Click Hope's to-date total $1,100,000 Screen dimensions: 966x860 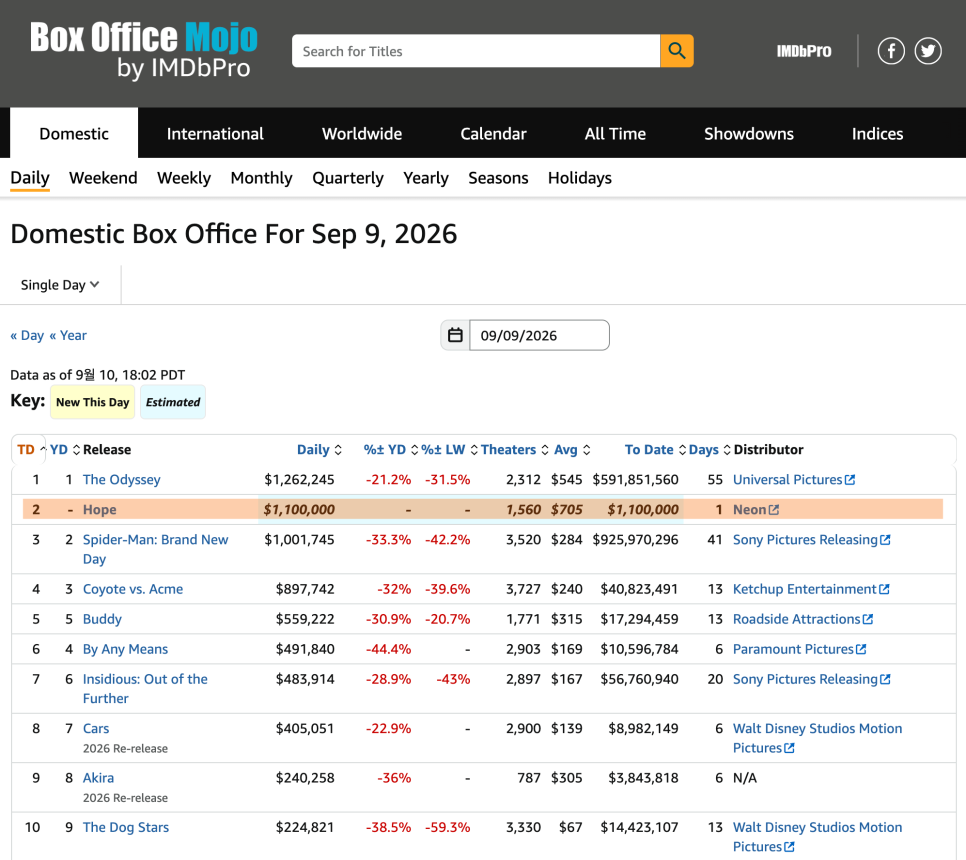click(643, 509)
